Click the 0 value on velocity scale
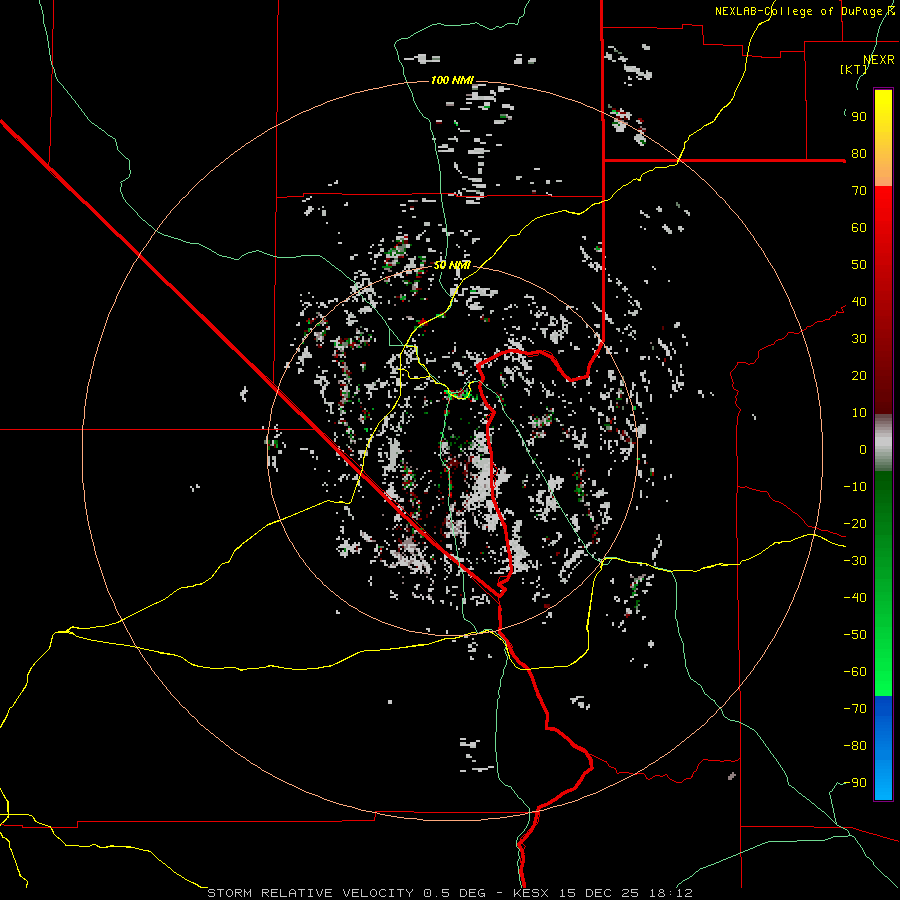This screenshot has width=900, height=900. click(x=863, y=450)
